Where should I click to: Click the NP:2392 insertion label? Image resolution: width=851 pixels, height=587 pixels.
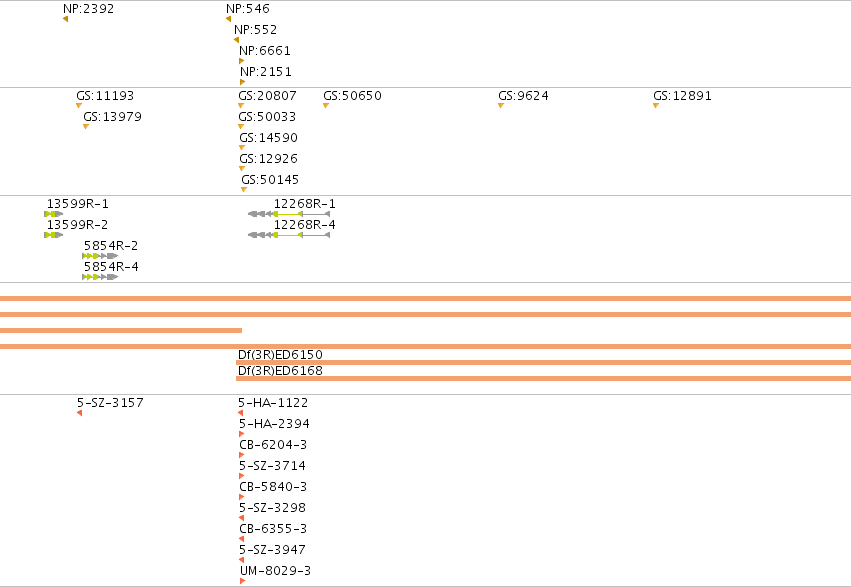point(88,9)
